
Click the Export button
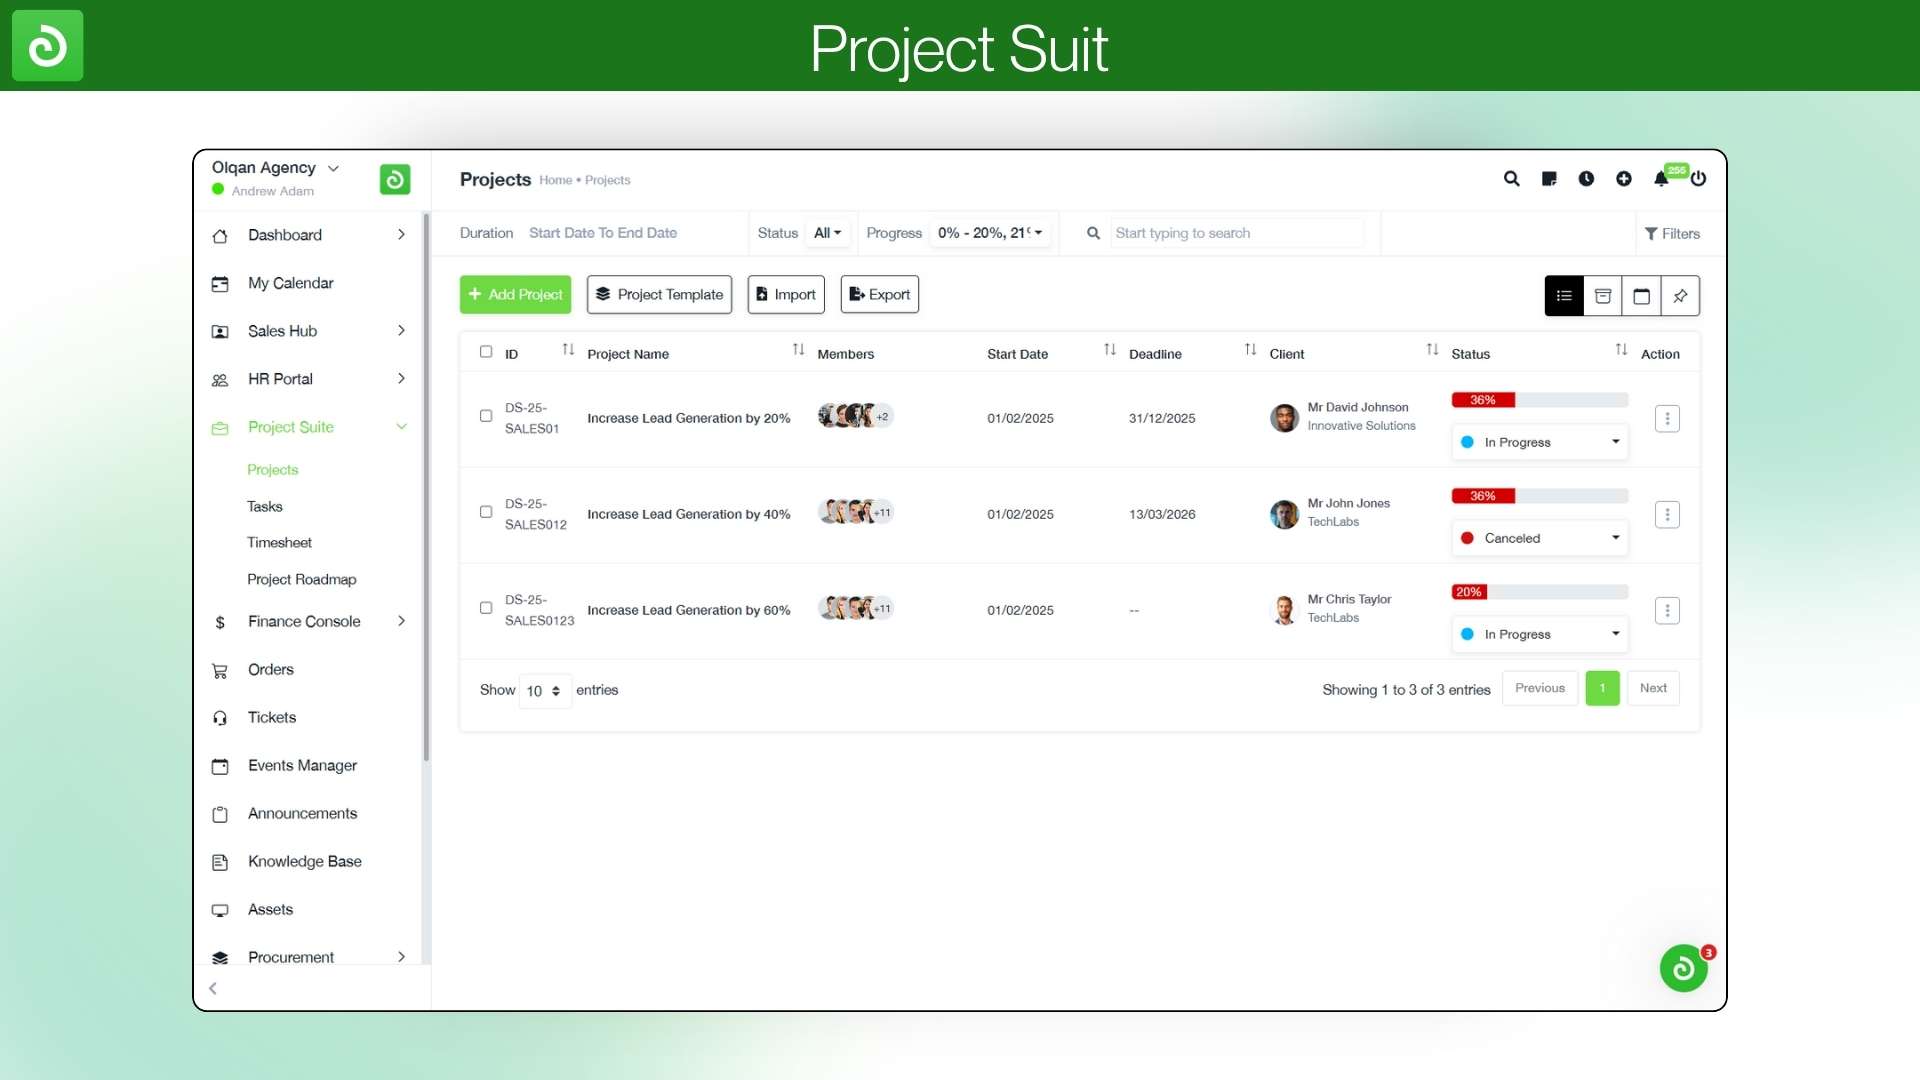[x=879, y=294]
